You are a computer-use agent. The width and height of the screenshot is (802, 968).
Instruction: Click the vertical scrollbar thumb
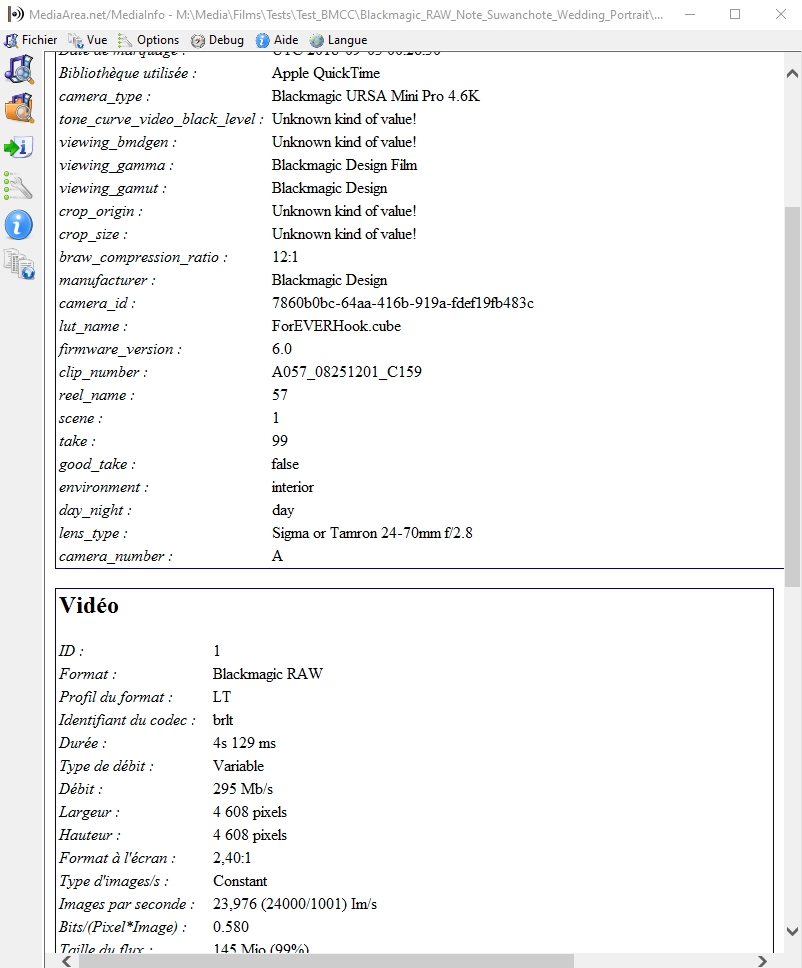tap(793, 397)
